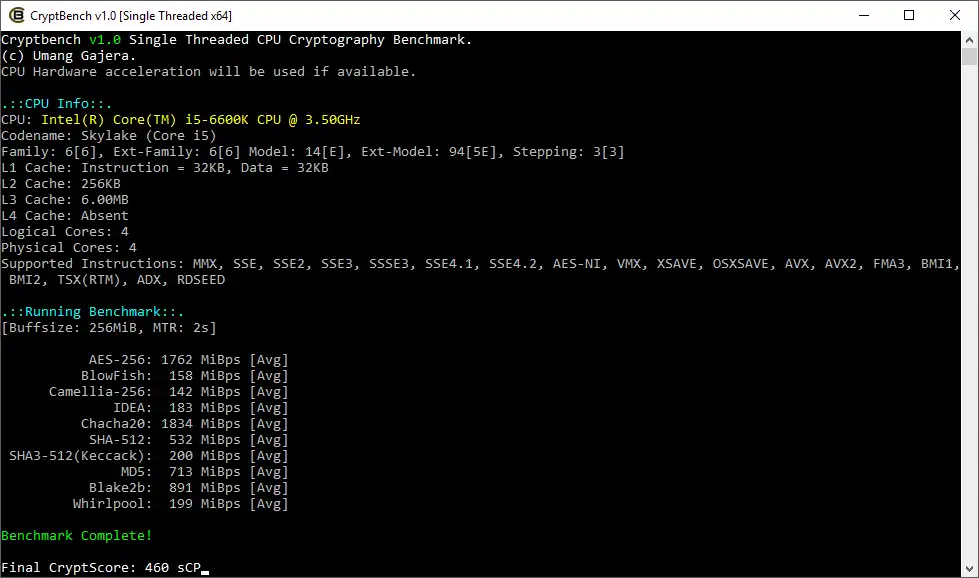
Task: Click the 'CPU Hardware acceleration will be used' line
Action: 209,72
